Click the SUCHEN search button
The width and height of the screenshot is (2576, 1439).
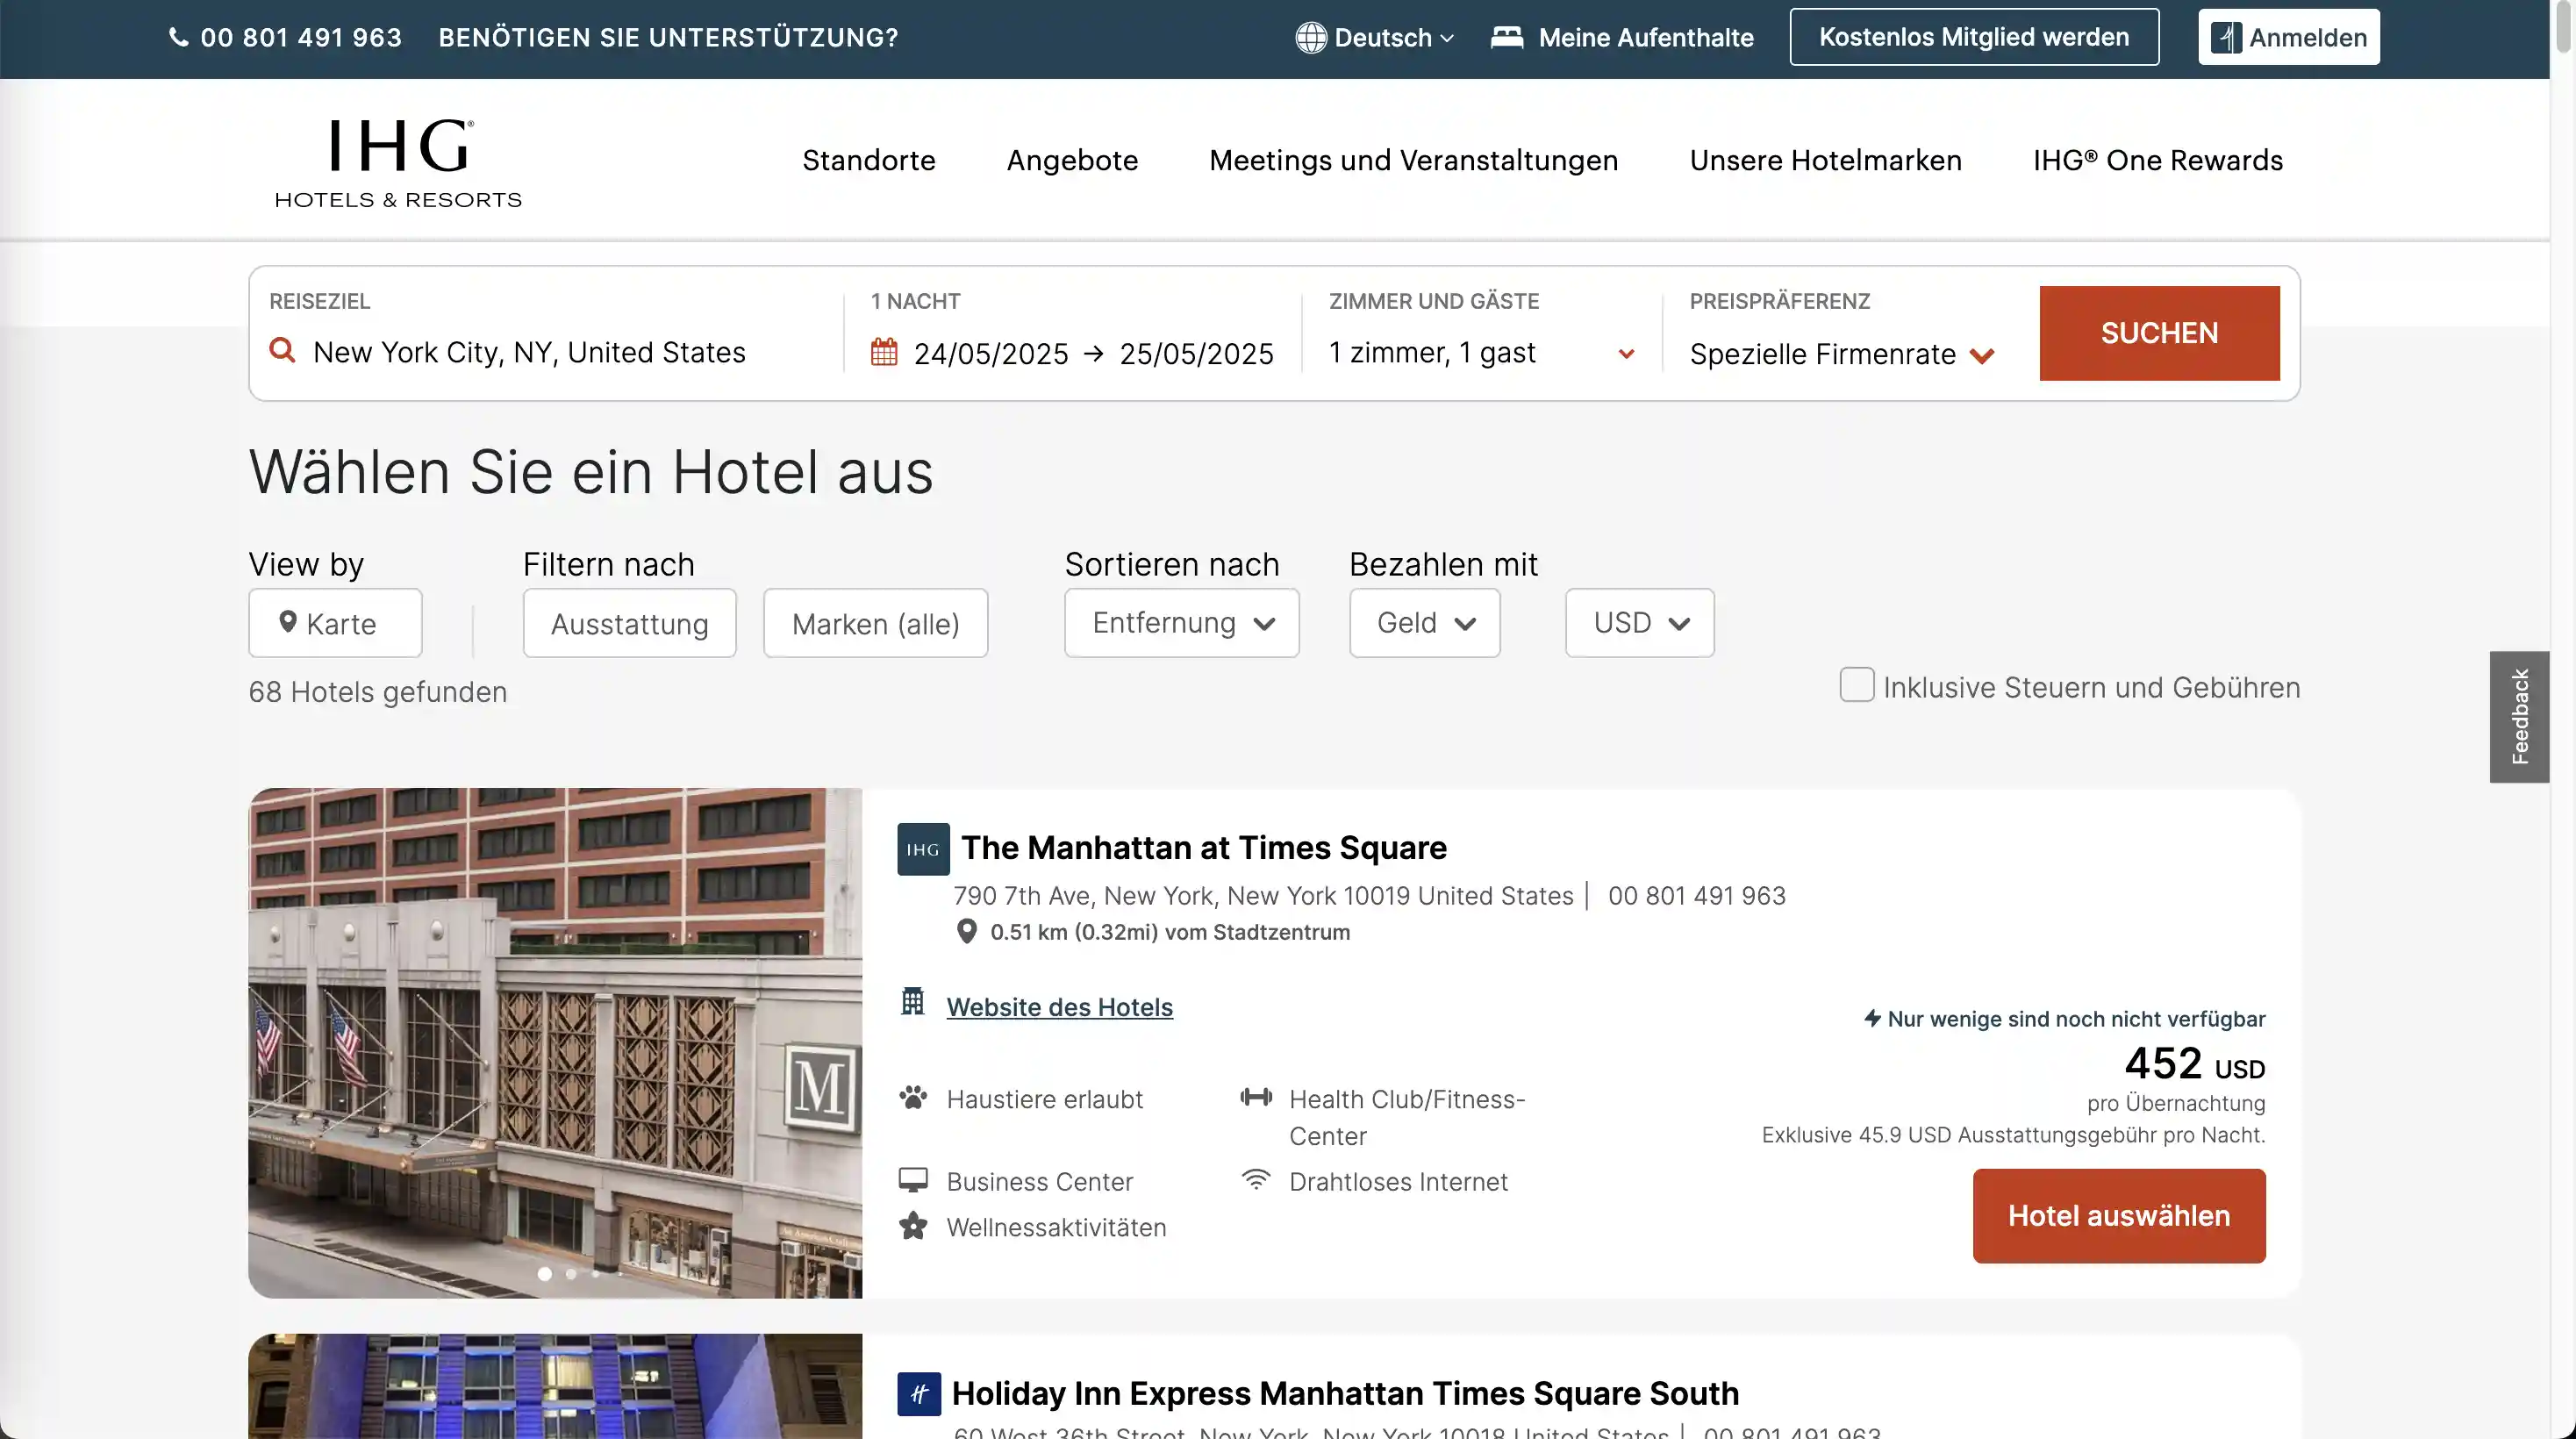coord(2159,333)
